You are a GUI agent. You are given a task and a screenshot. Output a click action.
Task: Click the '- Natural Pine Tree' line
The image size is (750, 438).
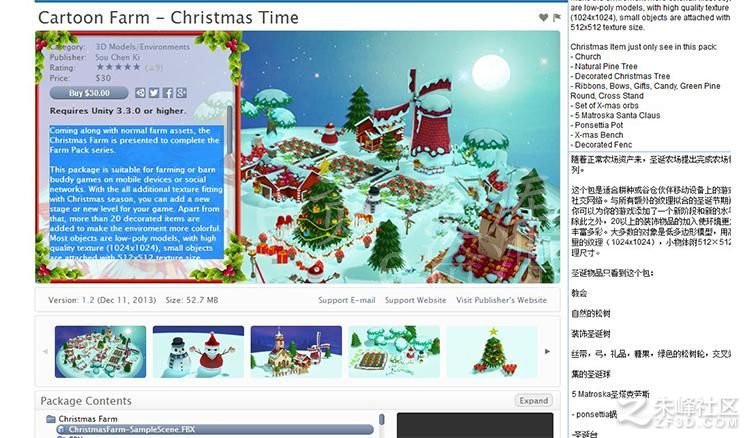point(604,66)
